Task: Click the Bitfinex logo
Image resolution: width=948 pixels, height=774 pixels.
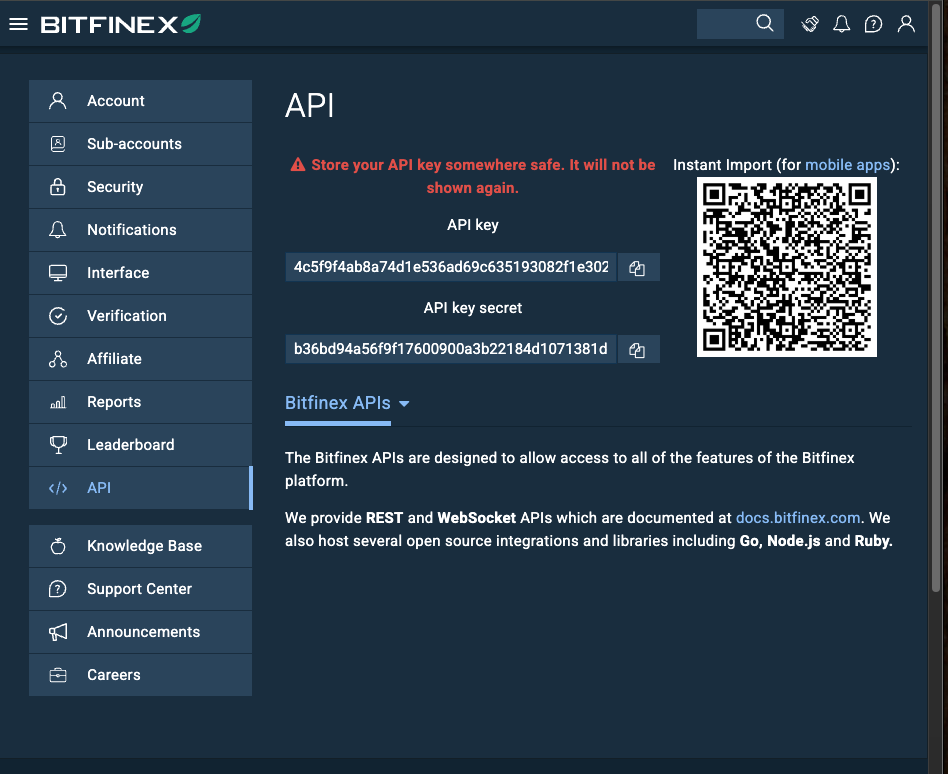Action: pyautogui.click(x=121, y=24)
